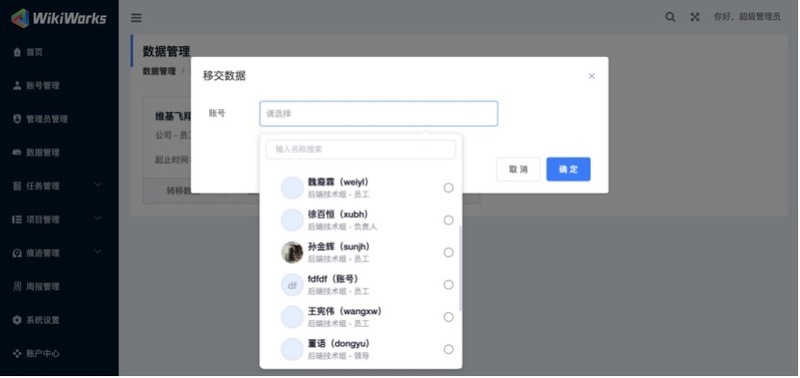Open the search magnifier icon
Image resolution: width=800 pixels, height=378 pixels.
coord(670,17)
